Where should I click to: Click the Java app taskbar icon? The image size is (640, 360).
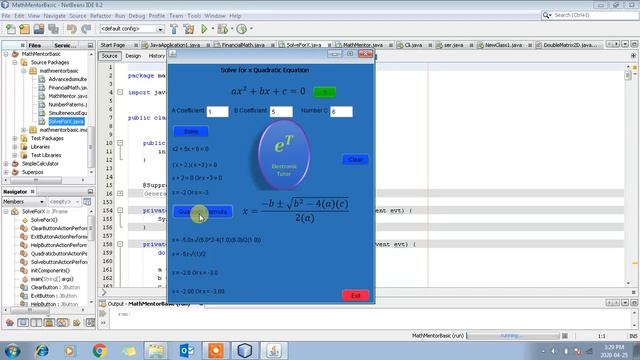click(x=274, y=351)
